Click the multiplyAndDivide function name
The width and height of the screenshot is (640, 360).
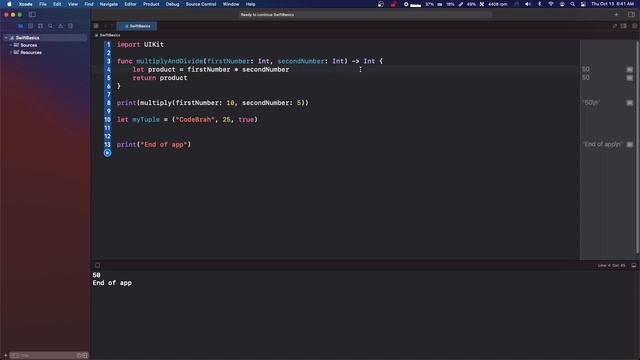tap(170, 61)
